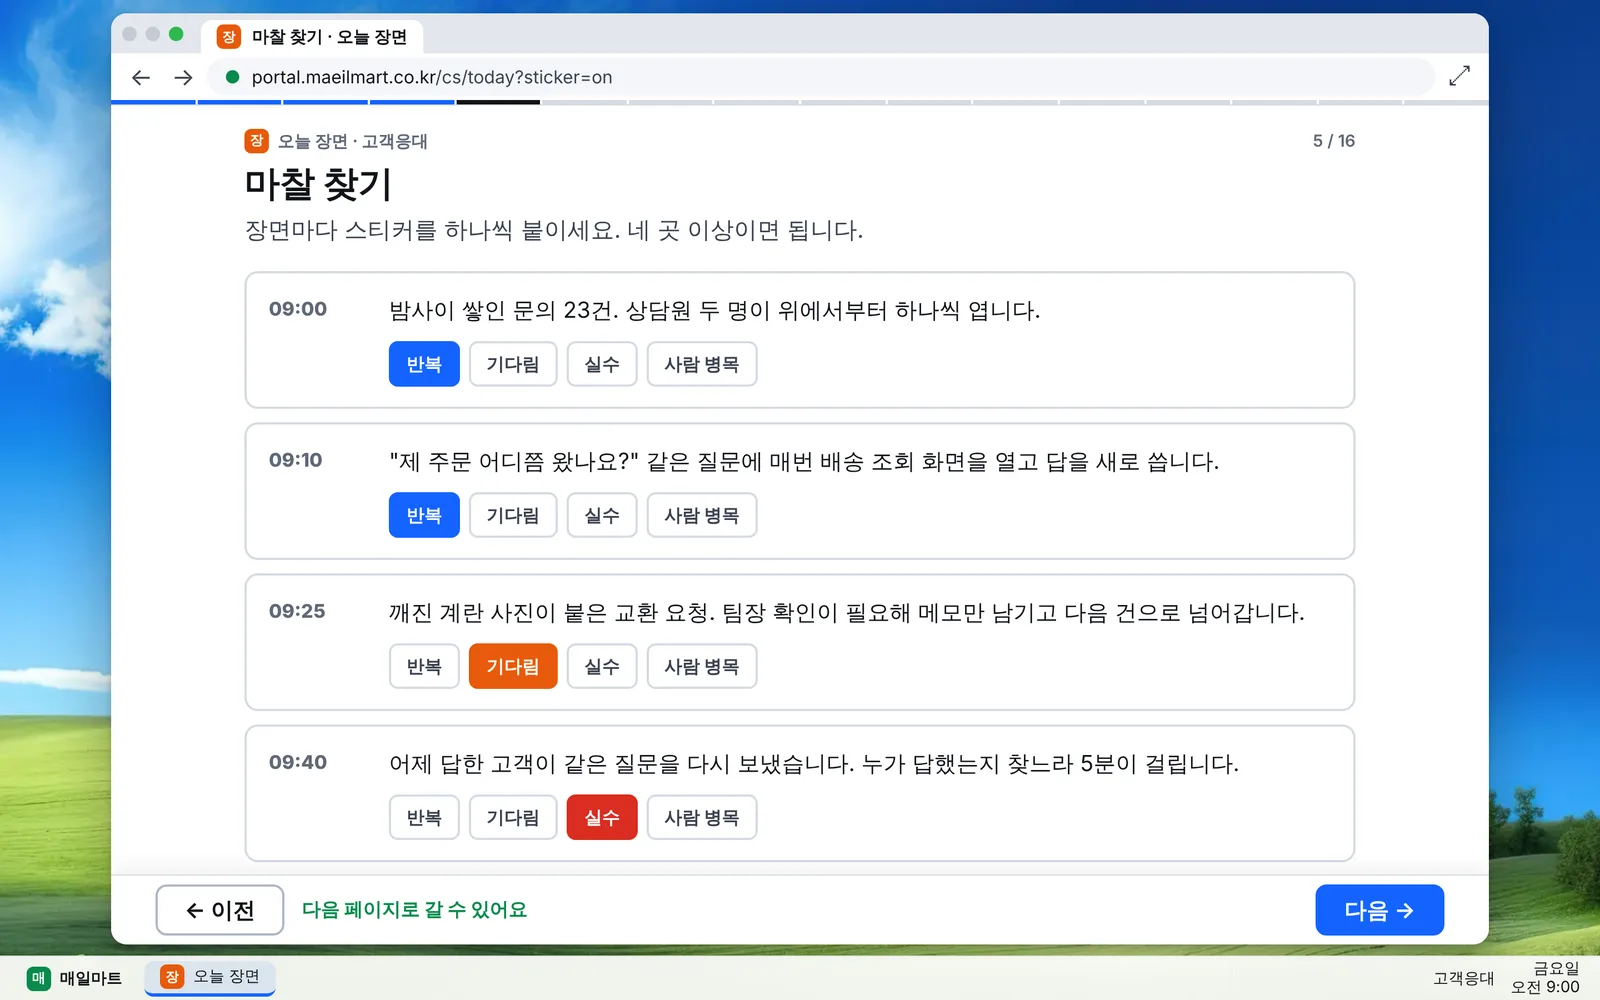Click the 매일마트 green taskbar icon
The width and height of the screenshot is (1600, 1000).
pyautogui.click(x=38, y=978)
